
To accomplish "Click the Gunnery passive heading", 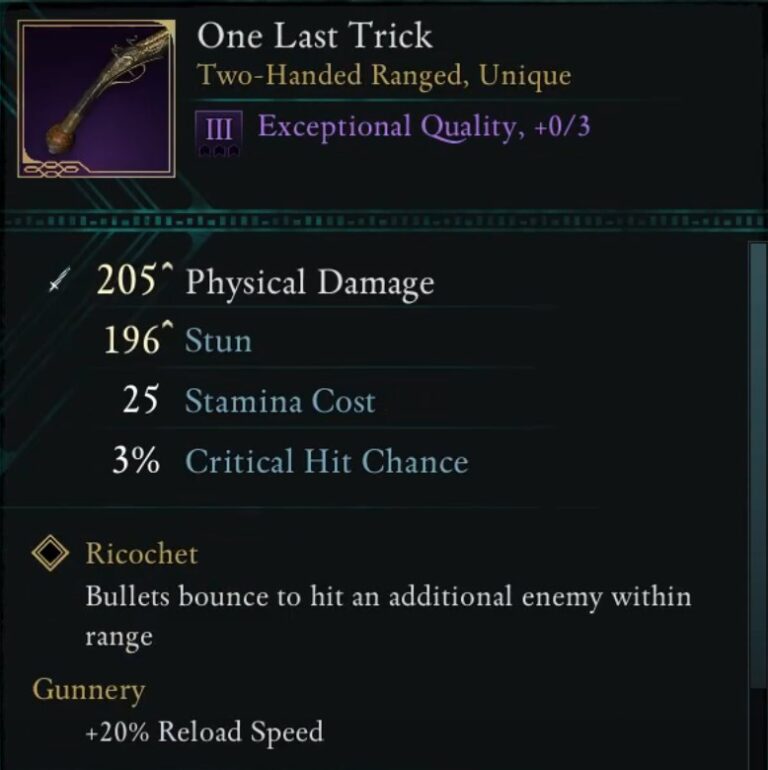I will tap(89, 690).
